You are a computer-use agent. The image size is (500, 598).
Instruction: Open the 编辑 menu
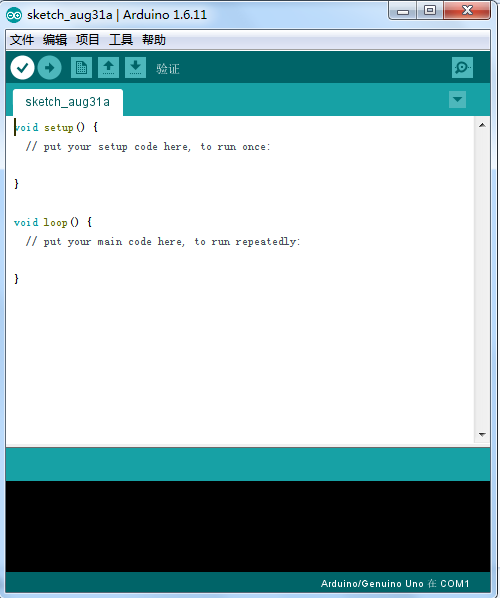55,40
